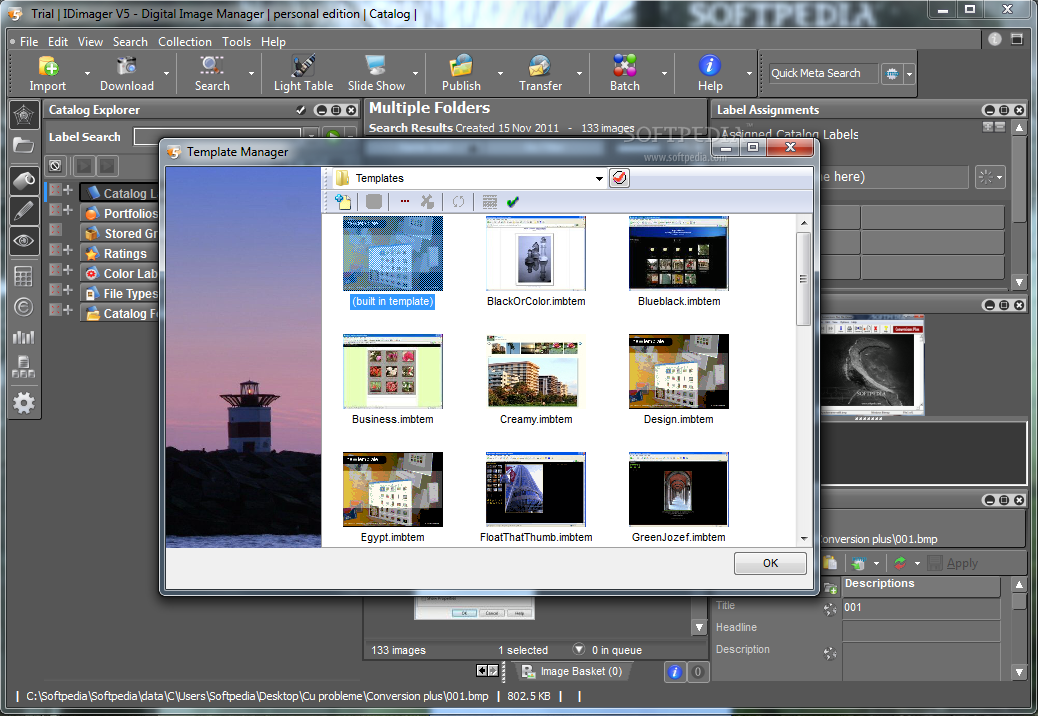
Task: Click the Publish toolbar icon
Action: 461,66
